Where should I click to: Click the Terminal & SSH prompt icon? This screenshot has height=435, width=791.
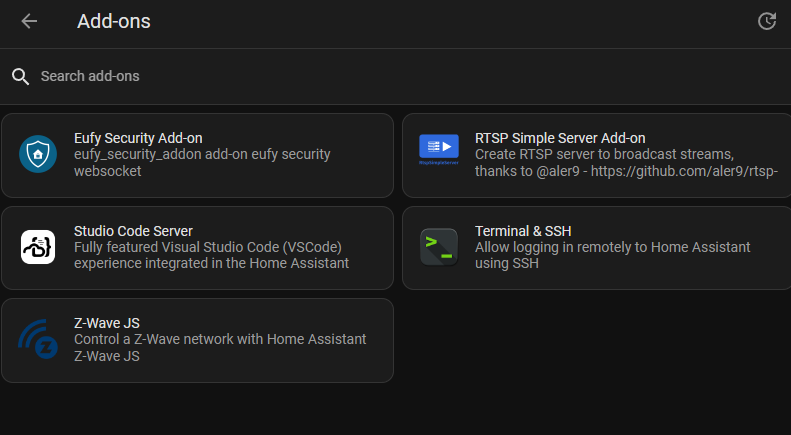click(x=439, y=247)
